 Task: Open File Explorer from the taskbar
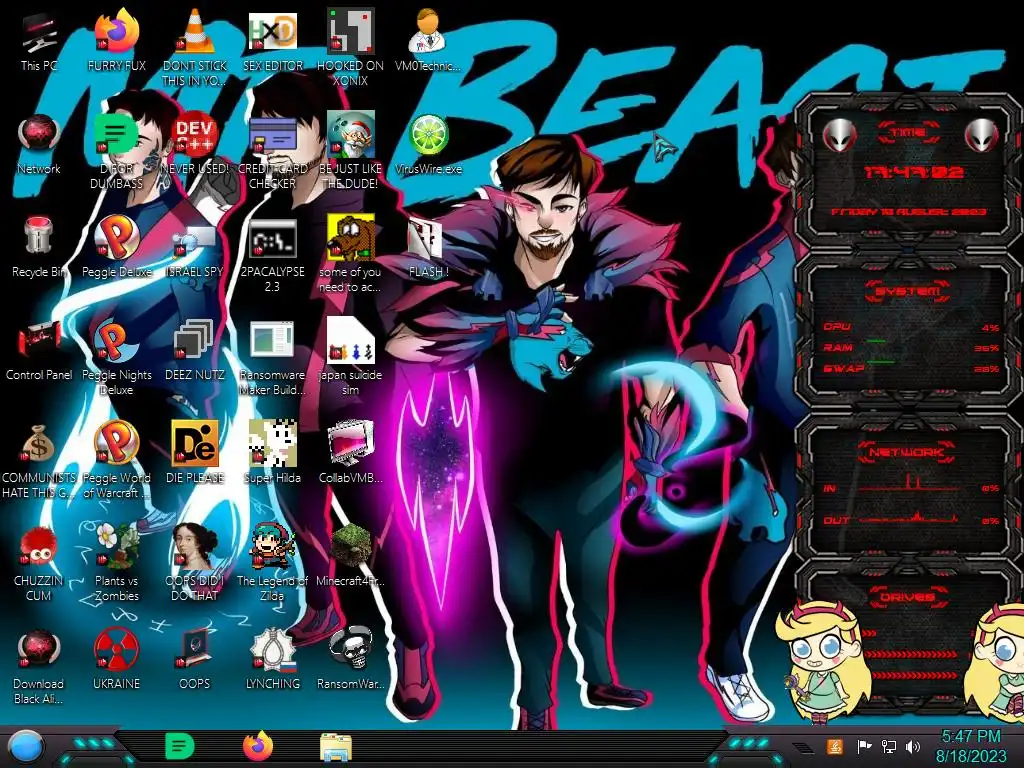(336, 747)
